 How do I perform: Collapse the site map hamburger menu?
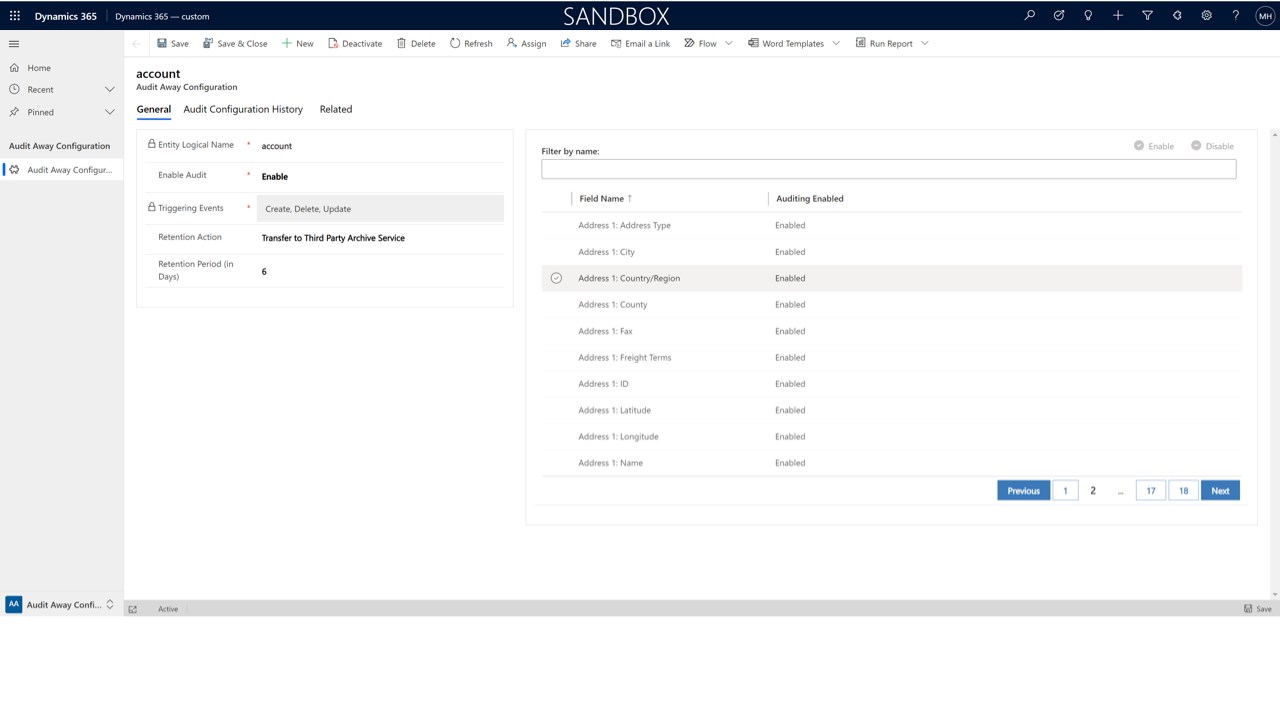point(14,44)
